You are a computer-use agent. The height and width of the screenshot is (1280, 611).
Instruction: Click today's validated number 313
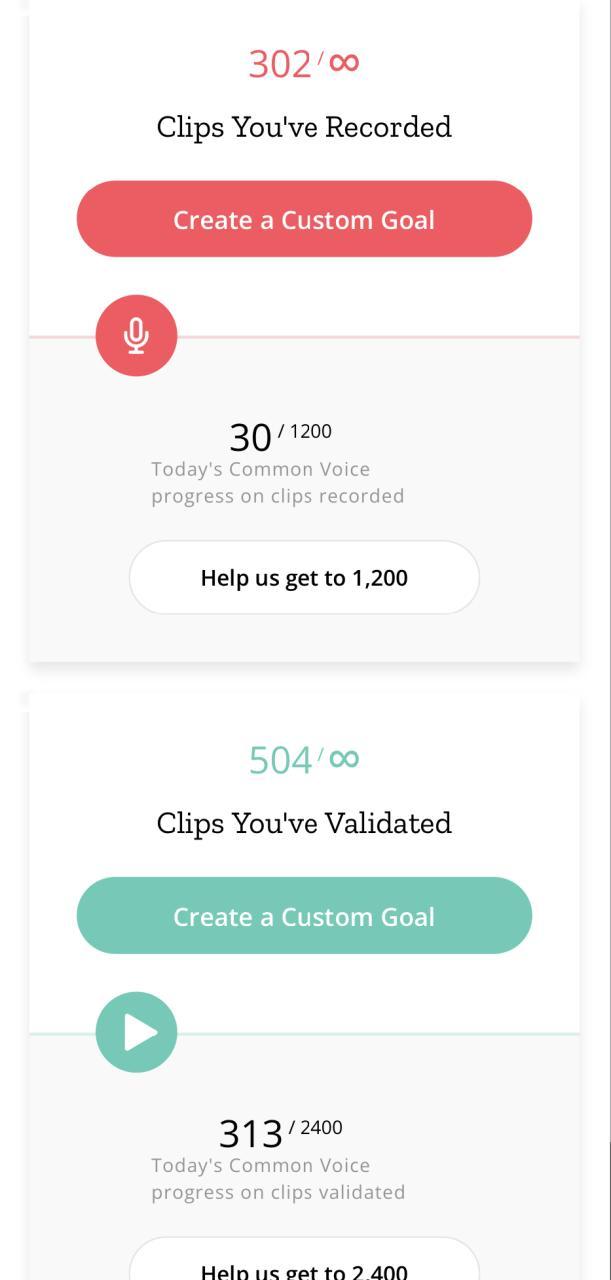point(250,1134)
